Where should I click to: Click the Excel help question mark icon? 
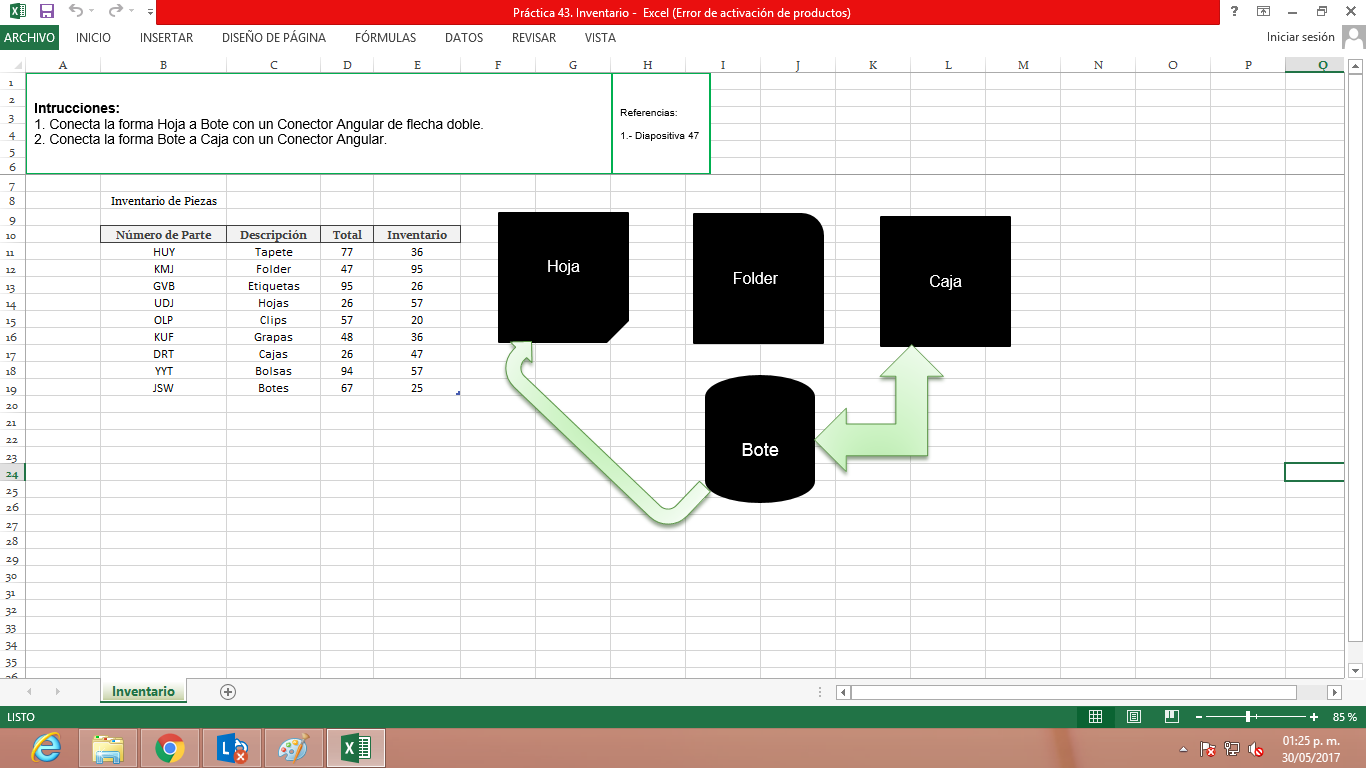point(1235,12)
